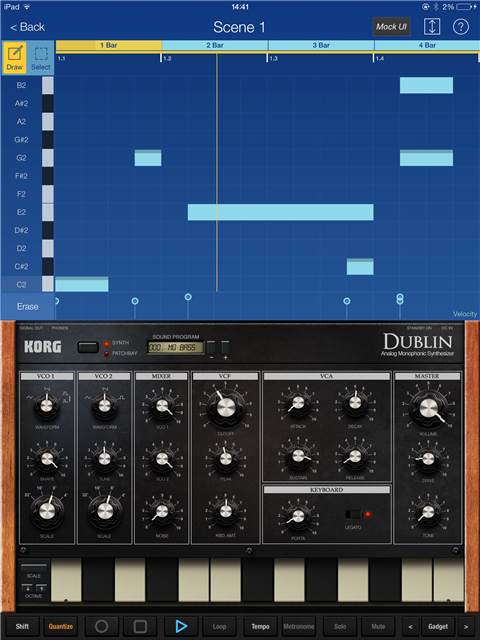
Task: Click the sound program display field
Action: pos(175,348)
